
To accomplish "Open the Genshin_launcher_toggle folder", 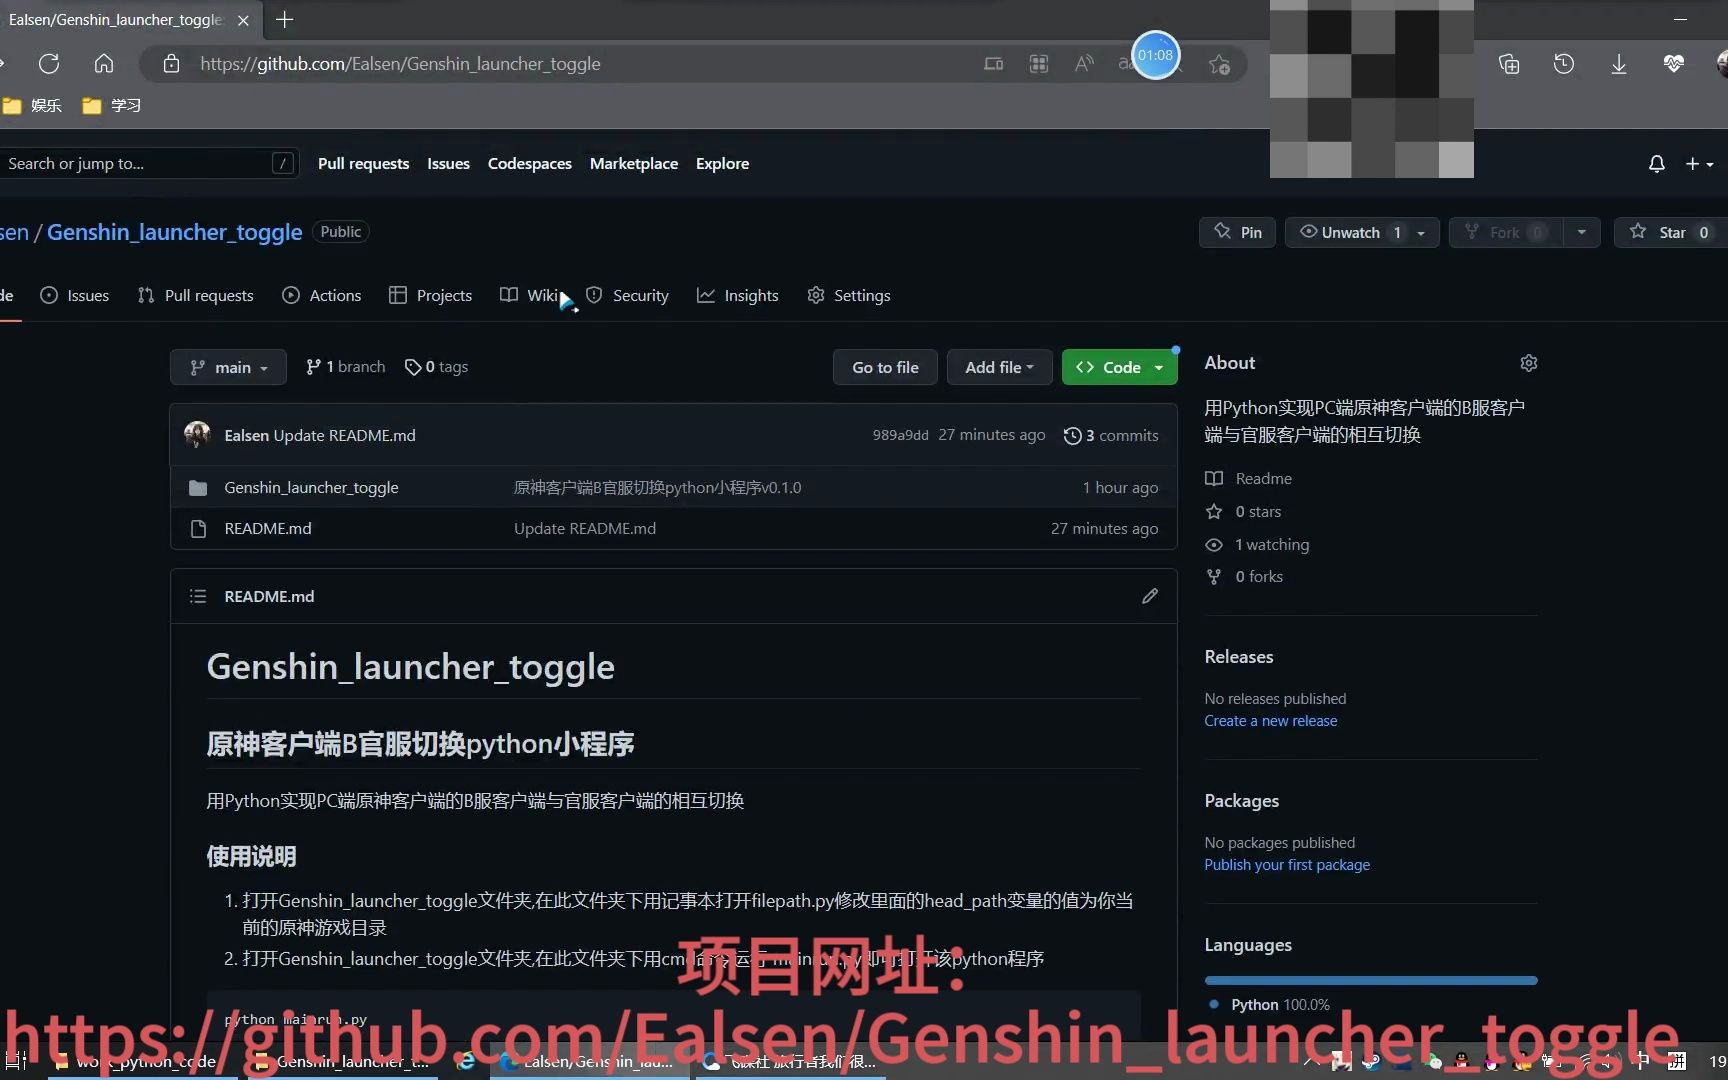I will point(311,487).
